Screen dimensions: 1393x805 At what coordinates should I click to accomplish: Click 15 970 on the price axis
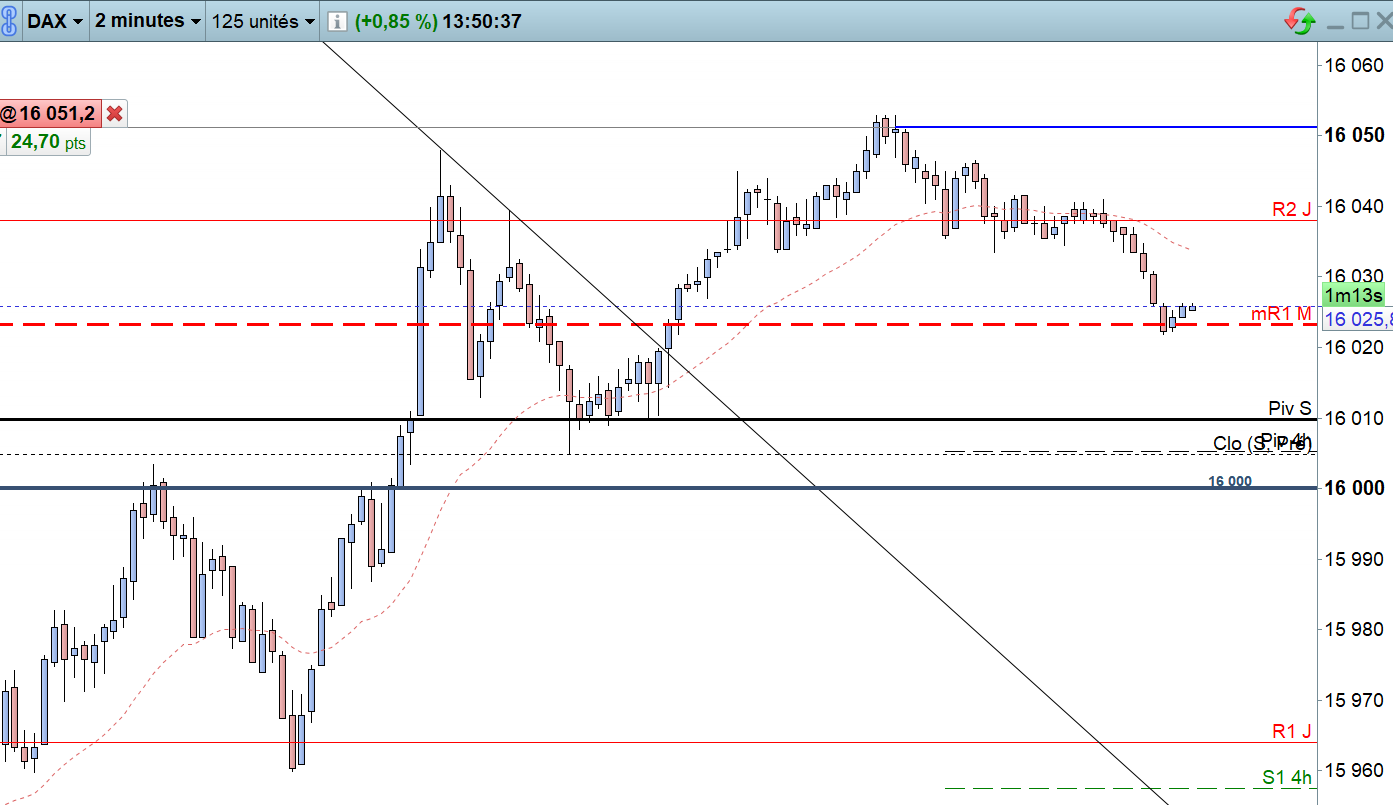pyautogui.click(x=1352, y=699)
